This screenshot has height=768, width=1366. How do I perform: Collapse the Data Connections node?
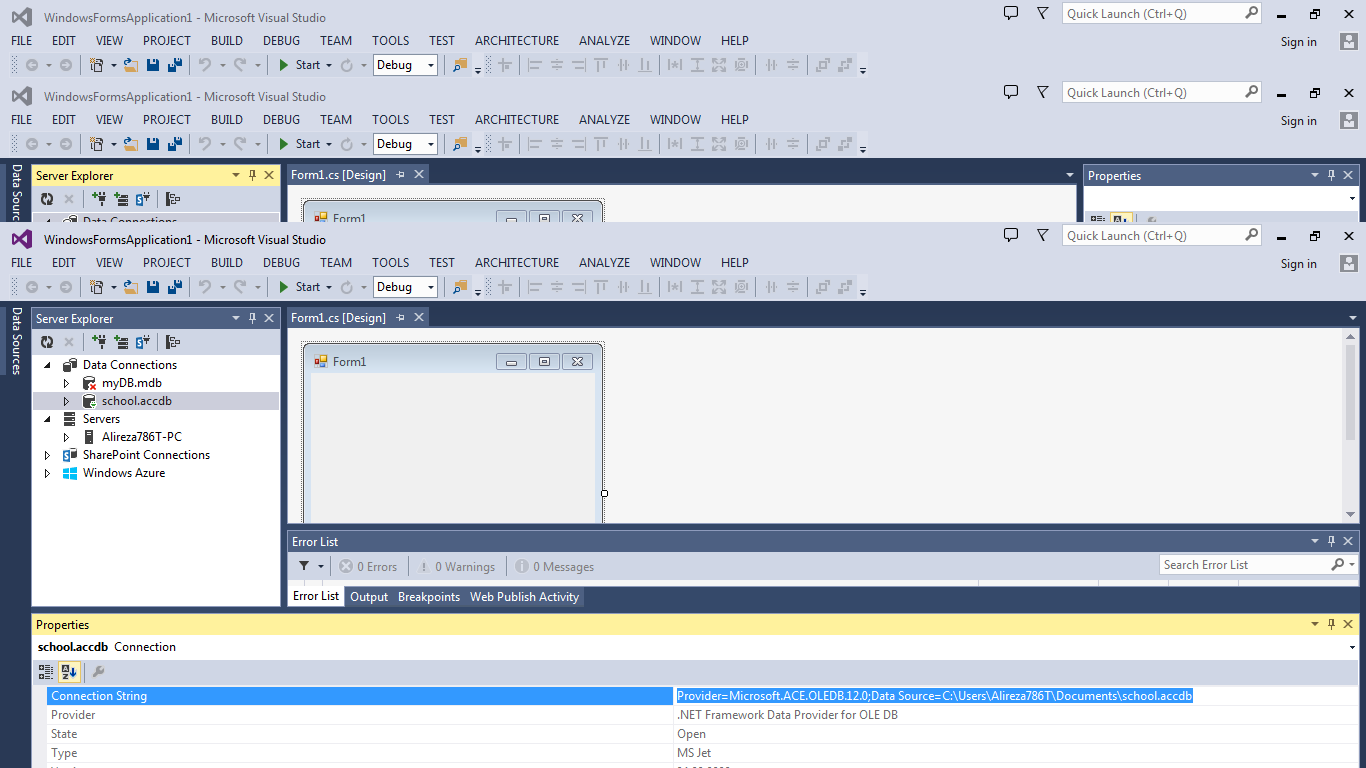pyautogui.click(x=47, y=365)
